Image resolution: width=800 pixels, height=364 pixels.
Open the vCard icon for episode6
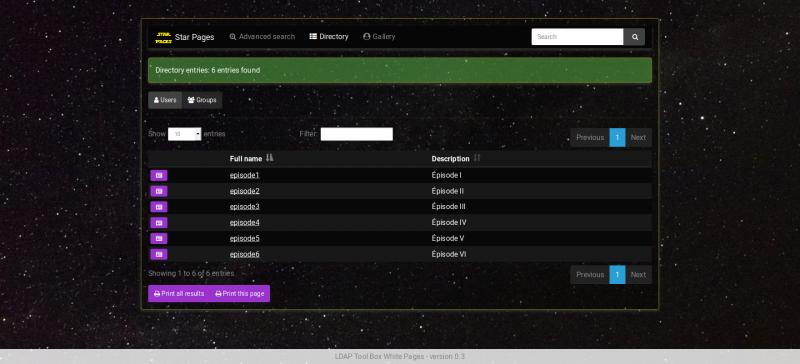[159, 254]
